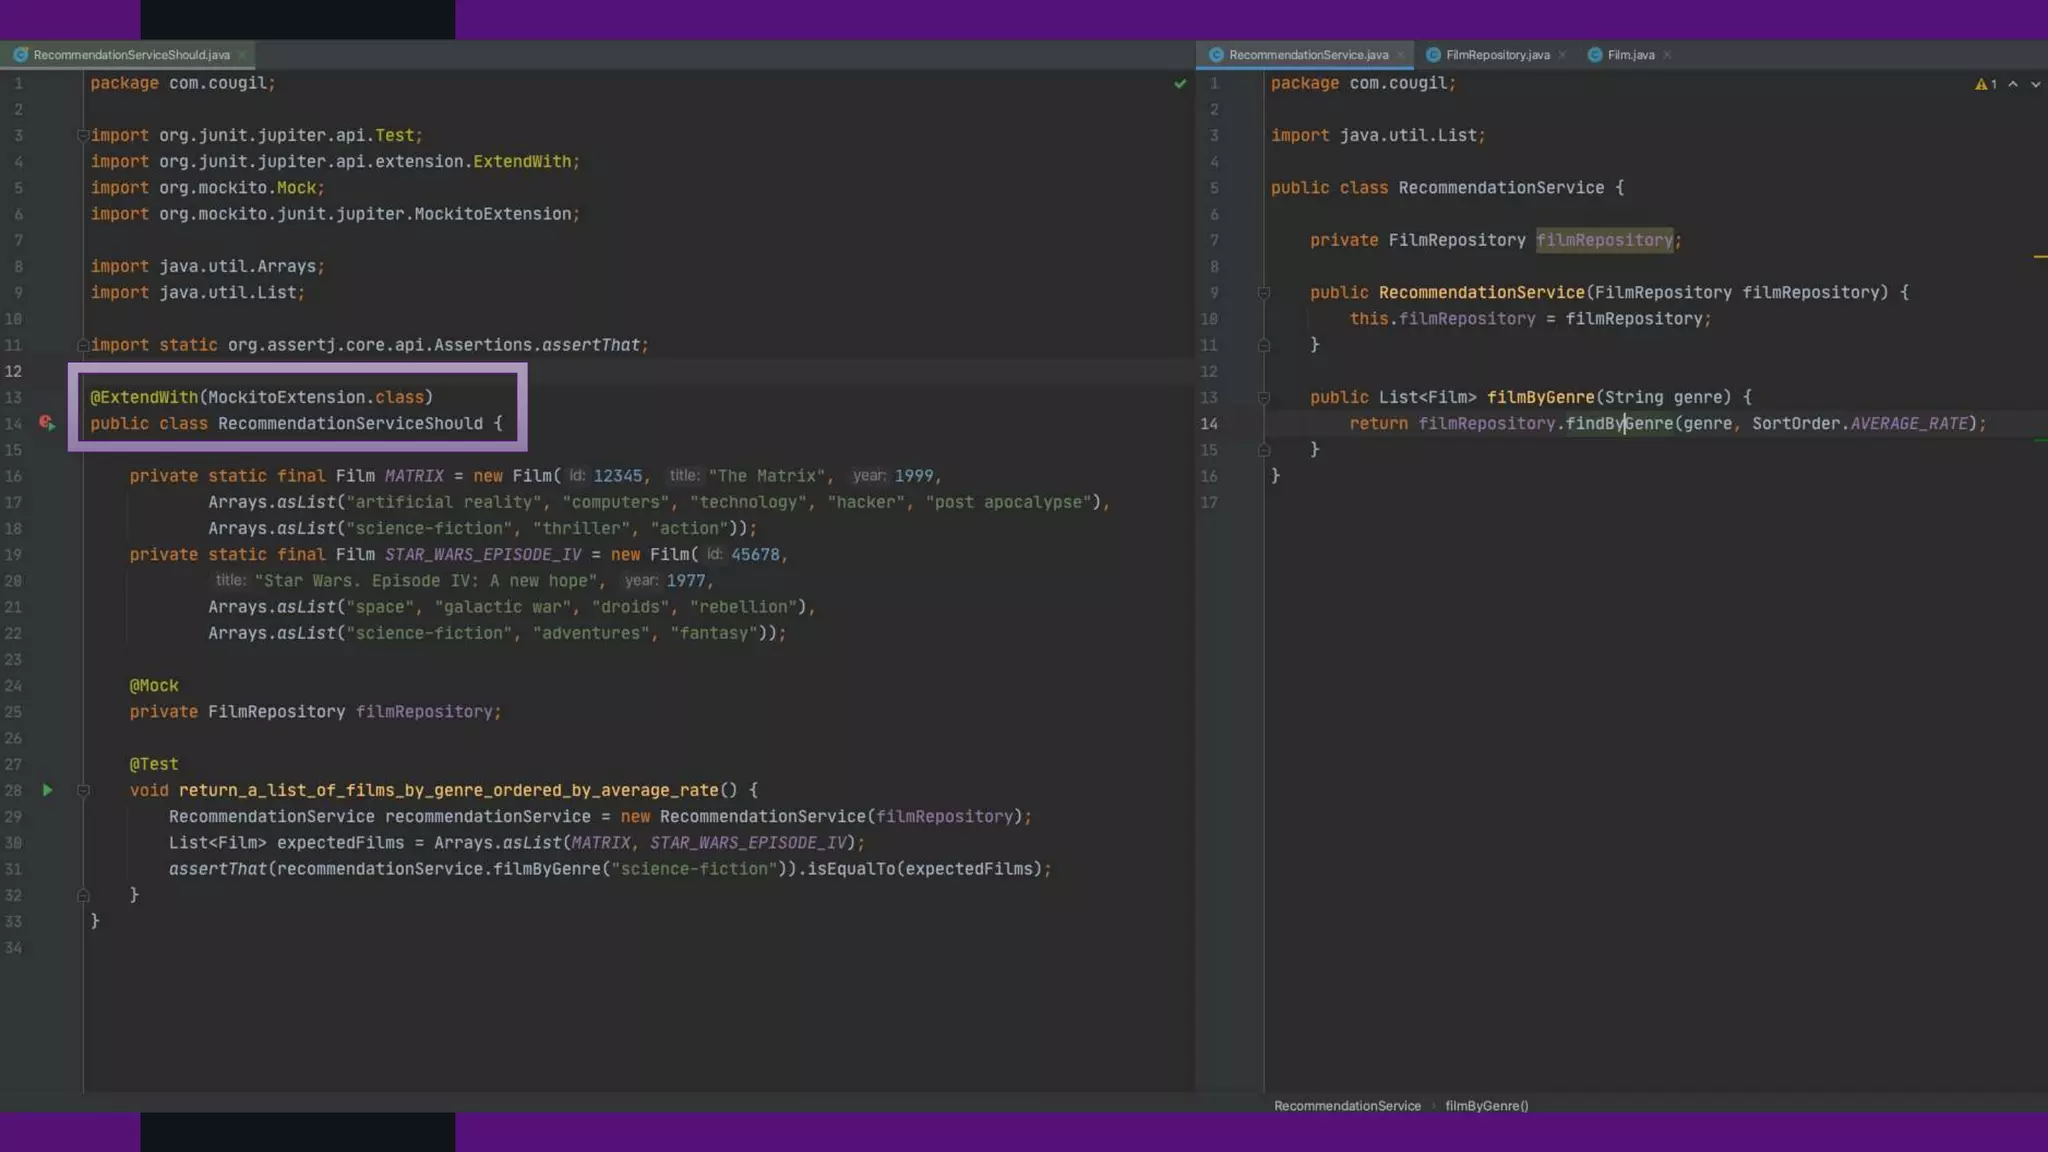Fold the RecommendationService constructor at line 9
2048x1152 pixels.
point(1263,293)
